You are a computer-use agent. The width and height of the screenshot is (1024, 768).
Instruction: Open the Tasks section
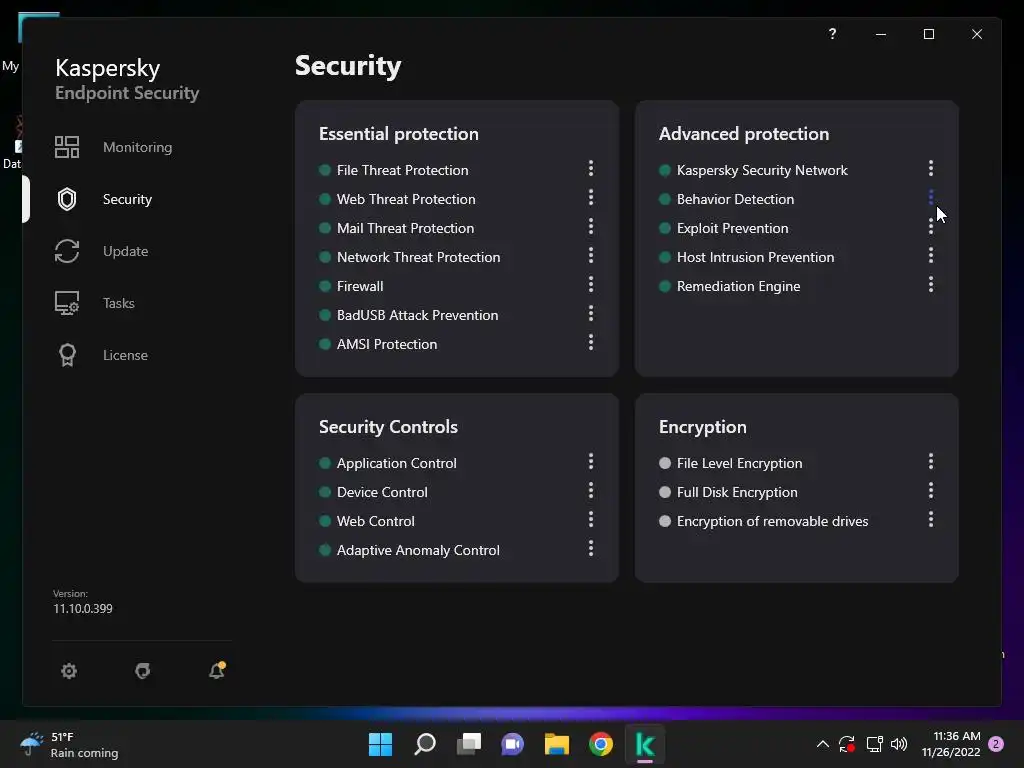(119, 303)
